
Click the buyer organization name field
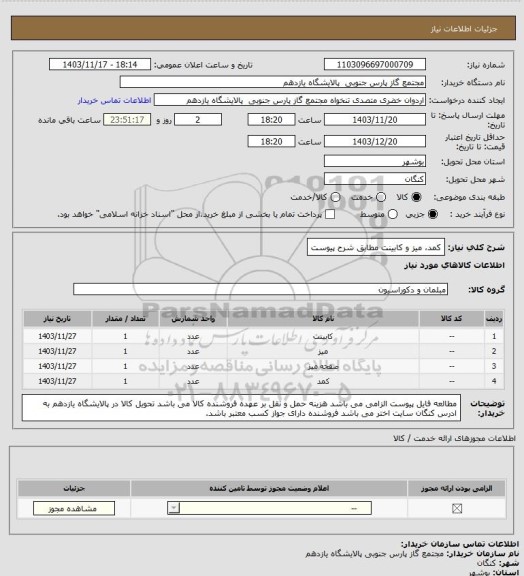click(273, 82)
